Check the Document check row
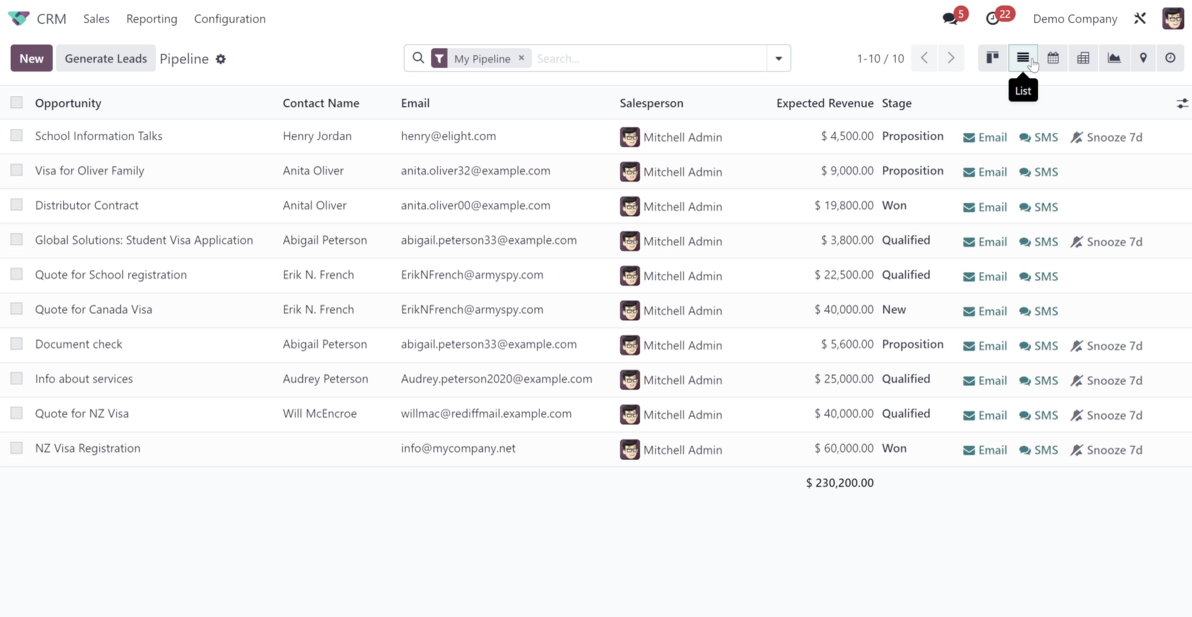Image resolution: width=1192 pixels, height=617 pixels. [17, 343]
